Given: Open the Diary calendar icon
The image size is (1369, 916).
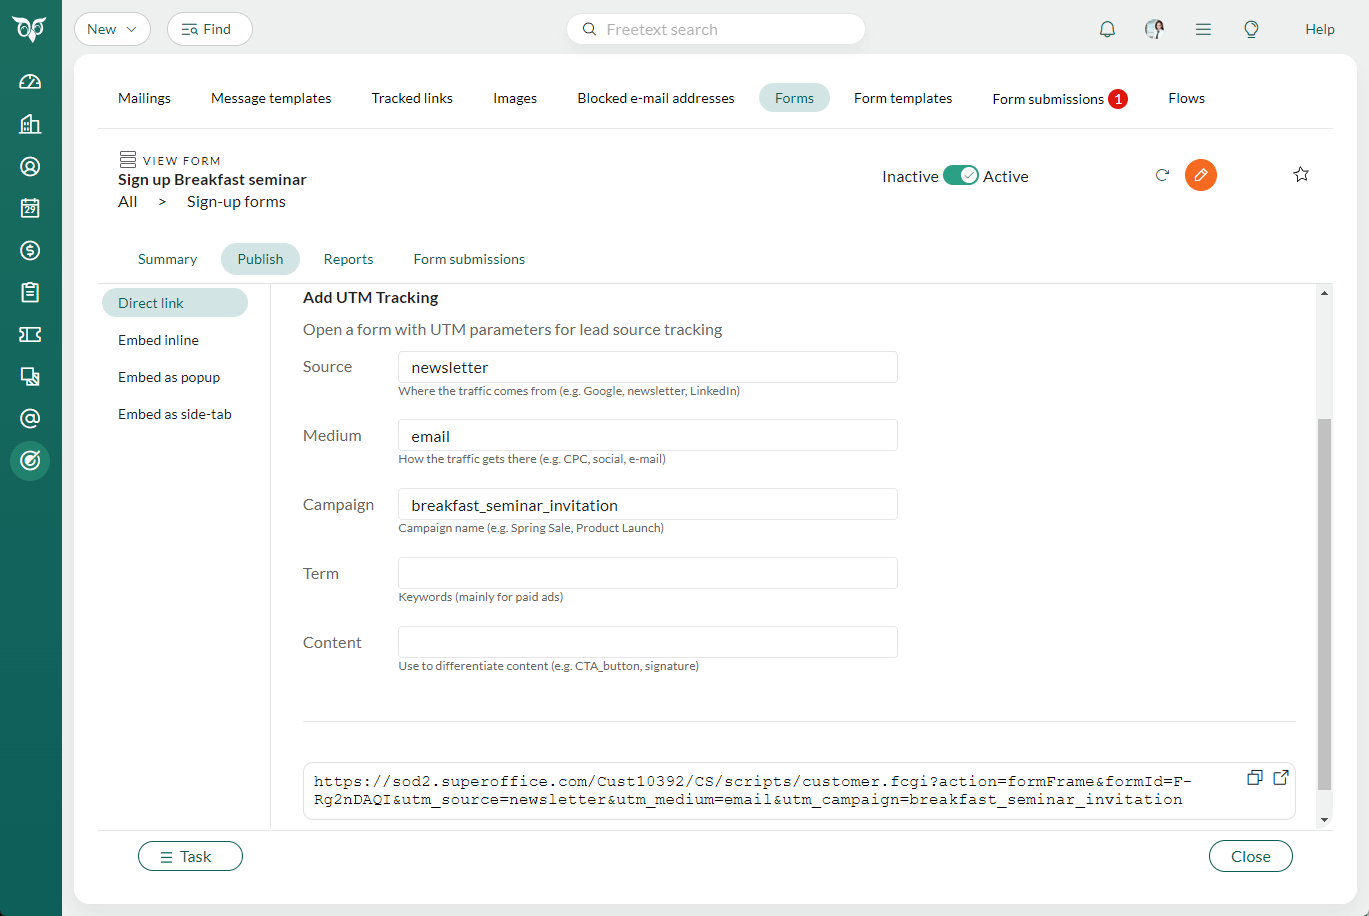Looking at the screenshot, I should coord(29,208).
